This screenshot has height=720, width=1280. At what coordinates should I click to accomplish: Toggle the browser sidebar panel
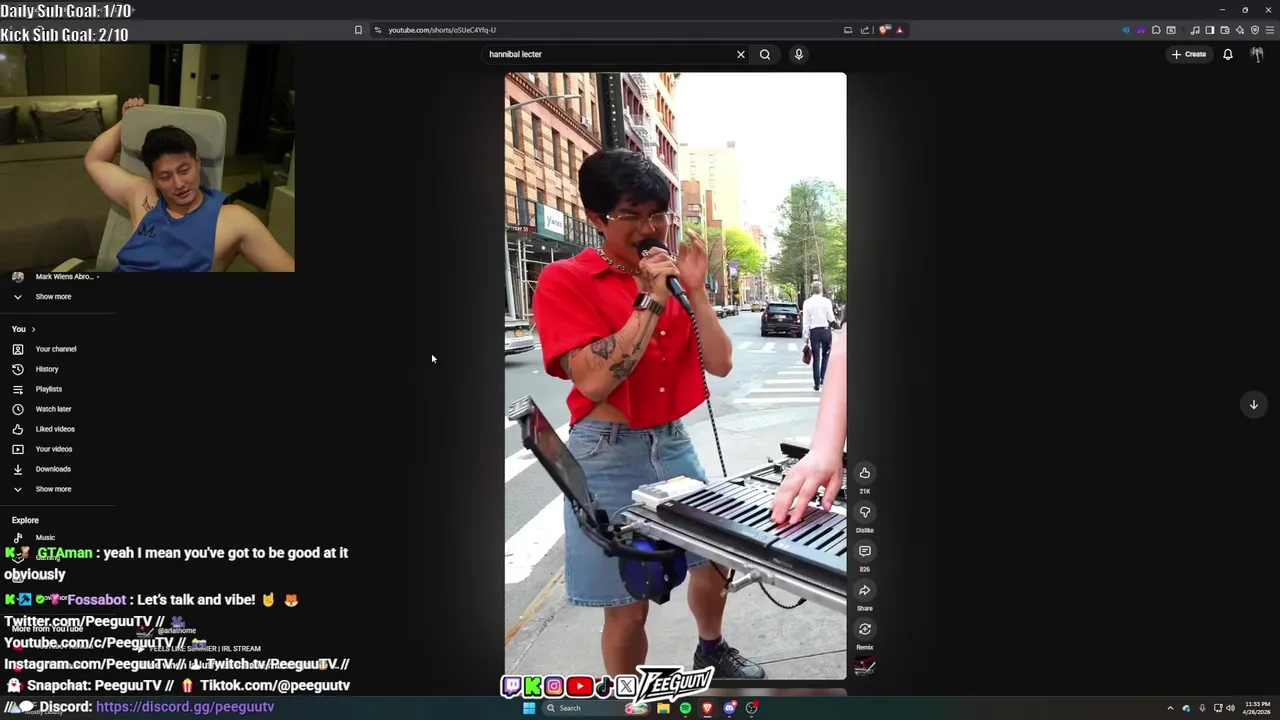1210,30
